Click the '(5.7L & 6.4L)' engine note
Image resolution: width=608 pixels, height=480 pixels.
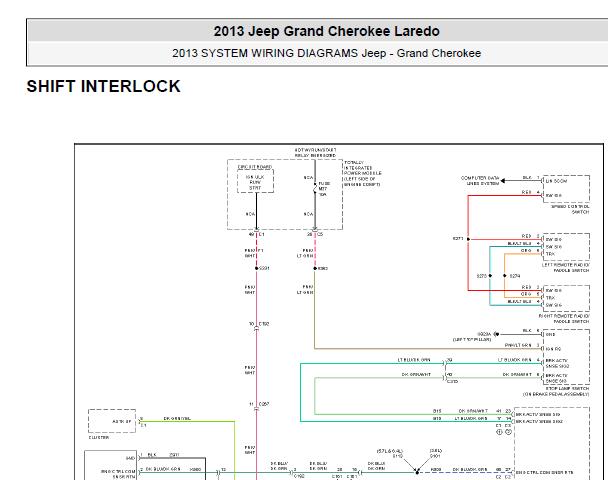click(390, 451)
